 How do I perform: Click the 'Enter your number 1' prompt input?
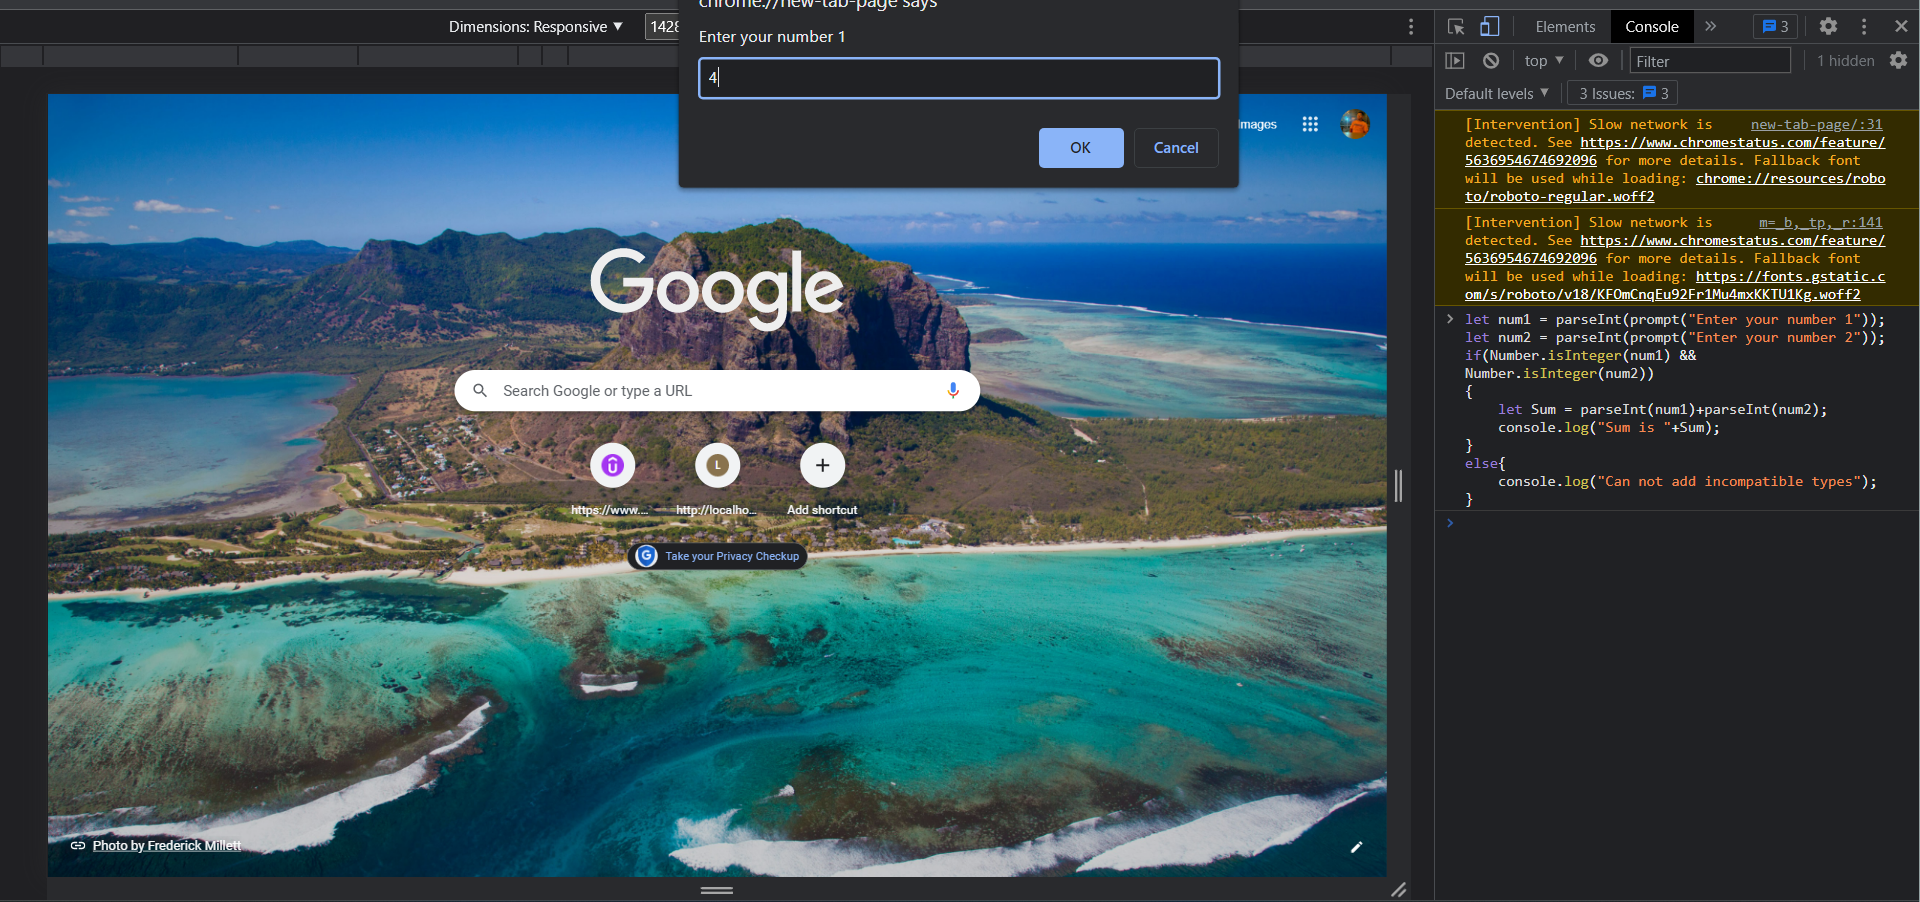[x=959, y=78]
